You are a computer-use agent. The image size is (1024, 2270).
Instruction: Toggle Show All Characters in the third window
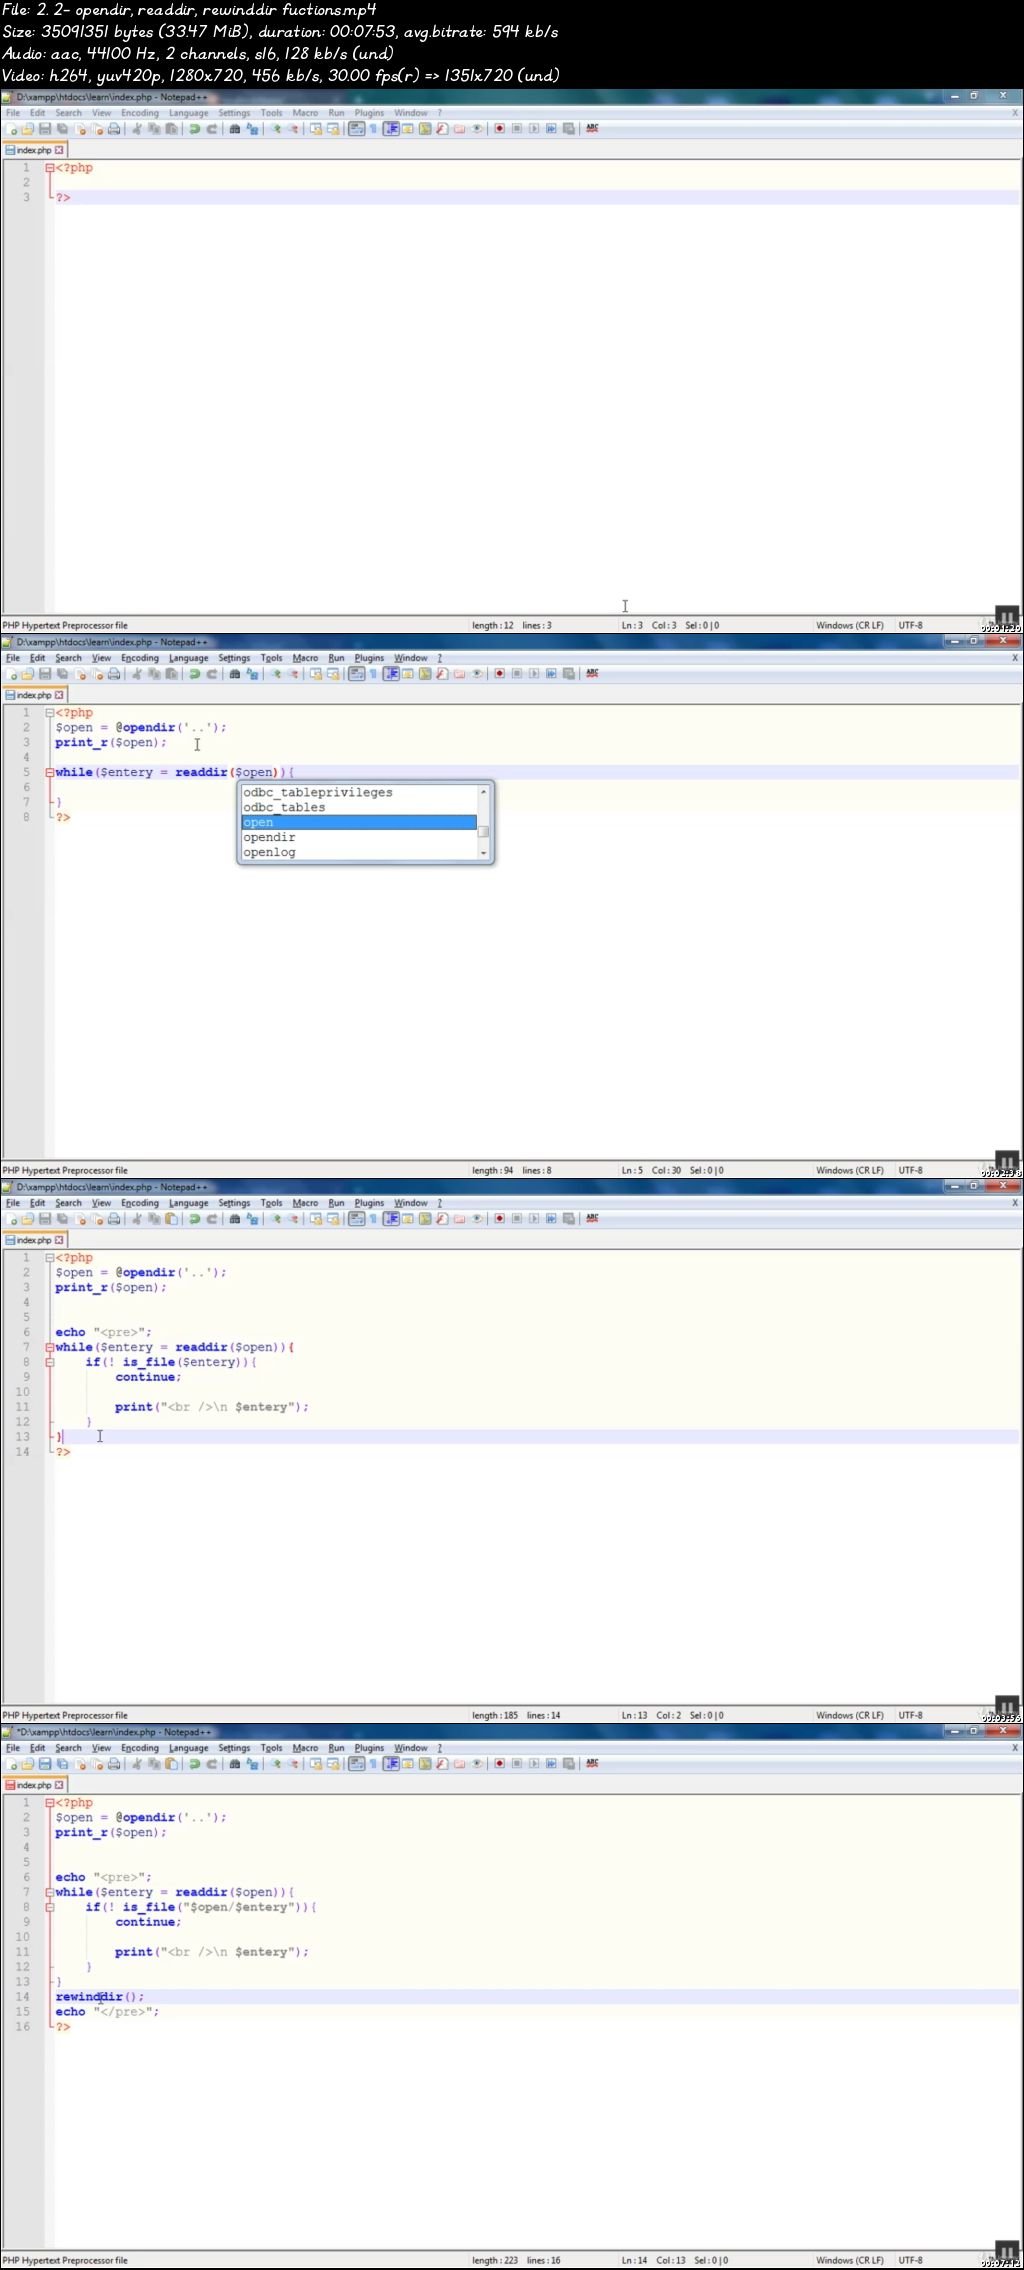[x=373, y=1218]
